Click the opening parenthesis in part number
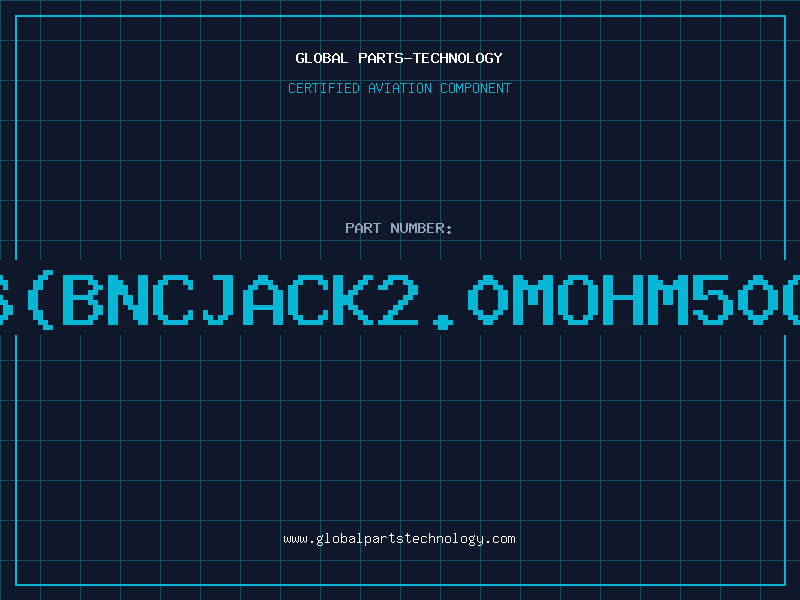The height and width of the screenshot is (600, 800). pyautogui.click(x=41, y=299)
